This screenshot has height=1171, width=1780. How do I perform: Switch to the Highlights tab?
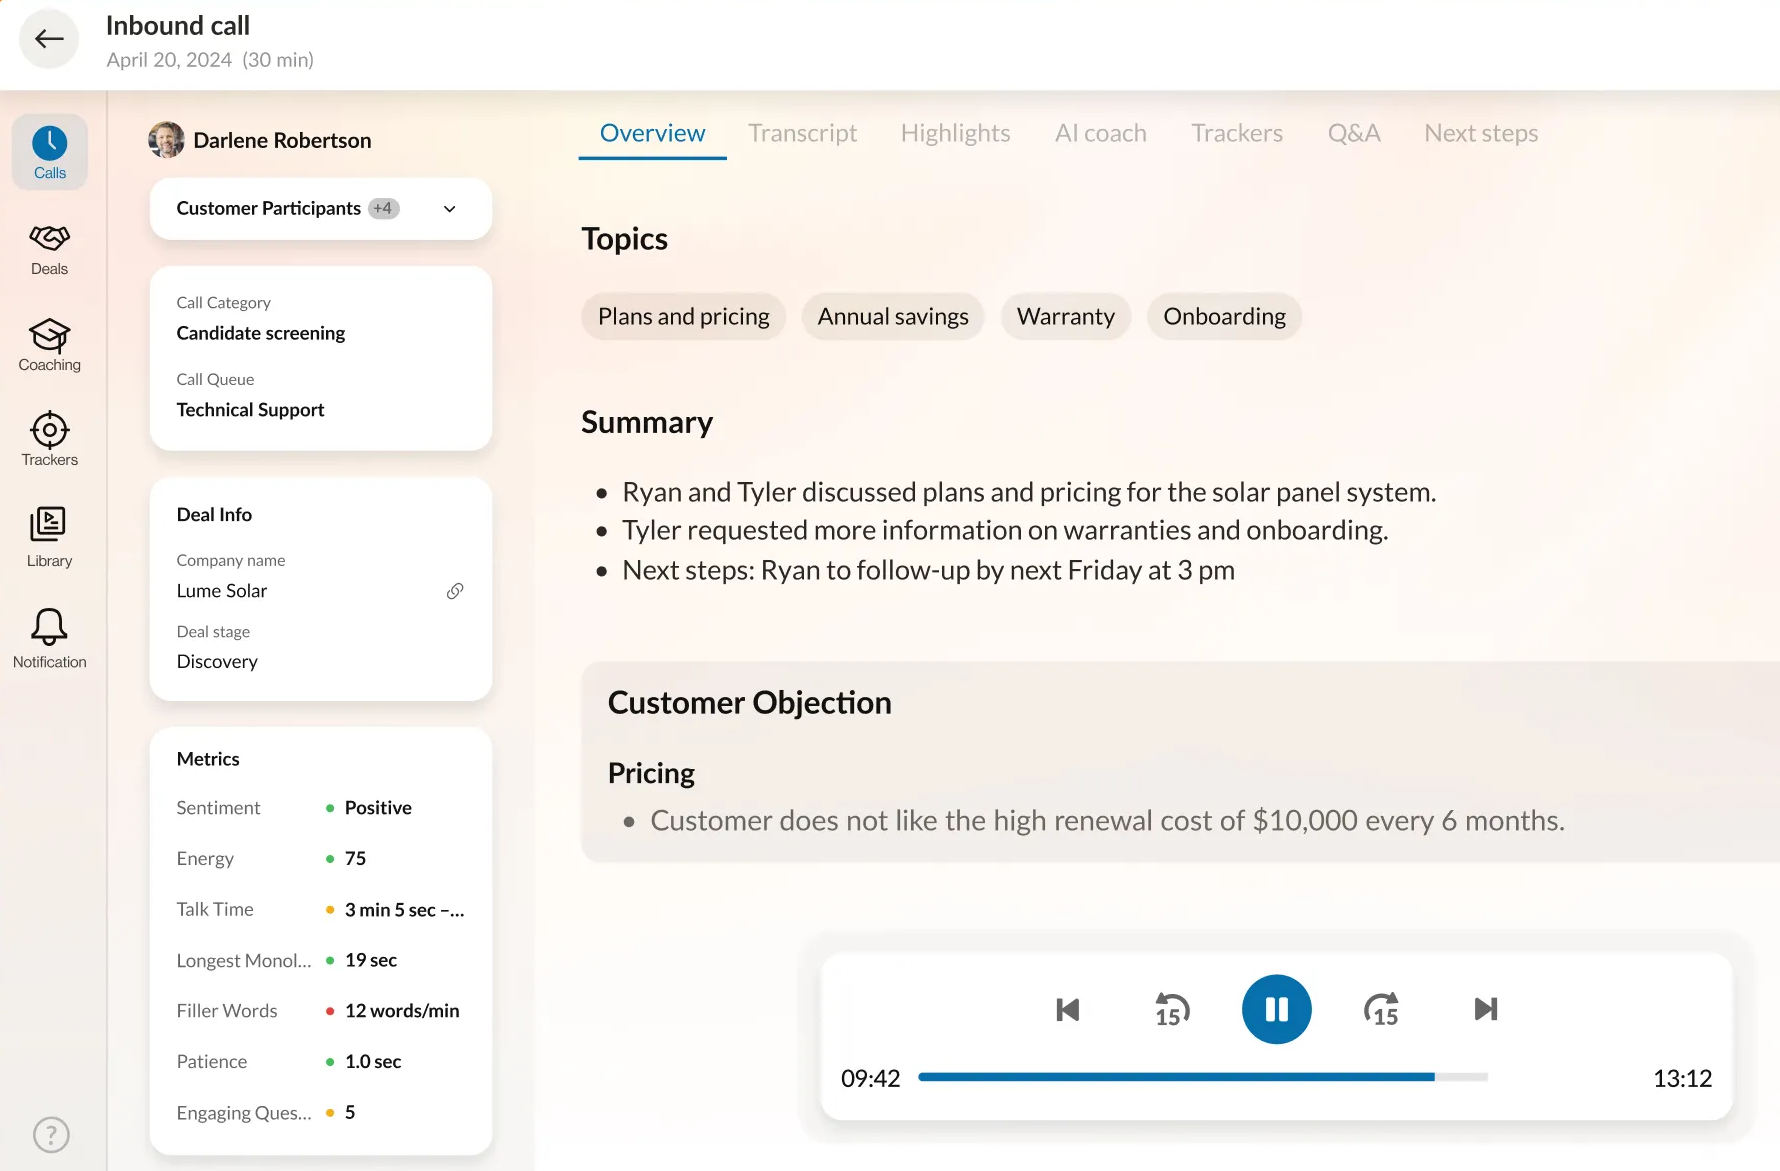(955, 133)
